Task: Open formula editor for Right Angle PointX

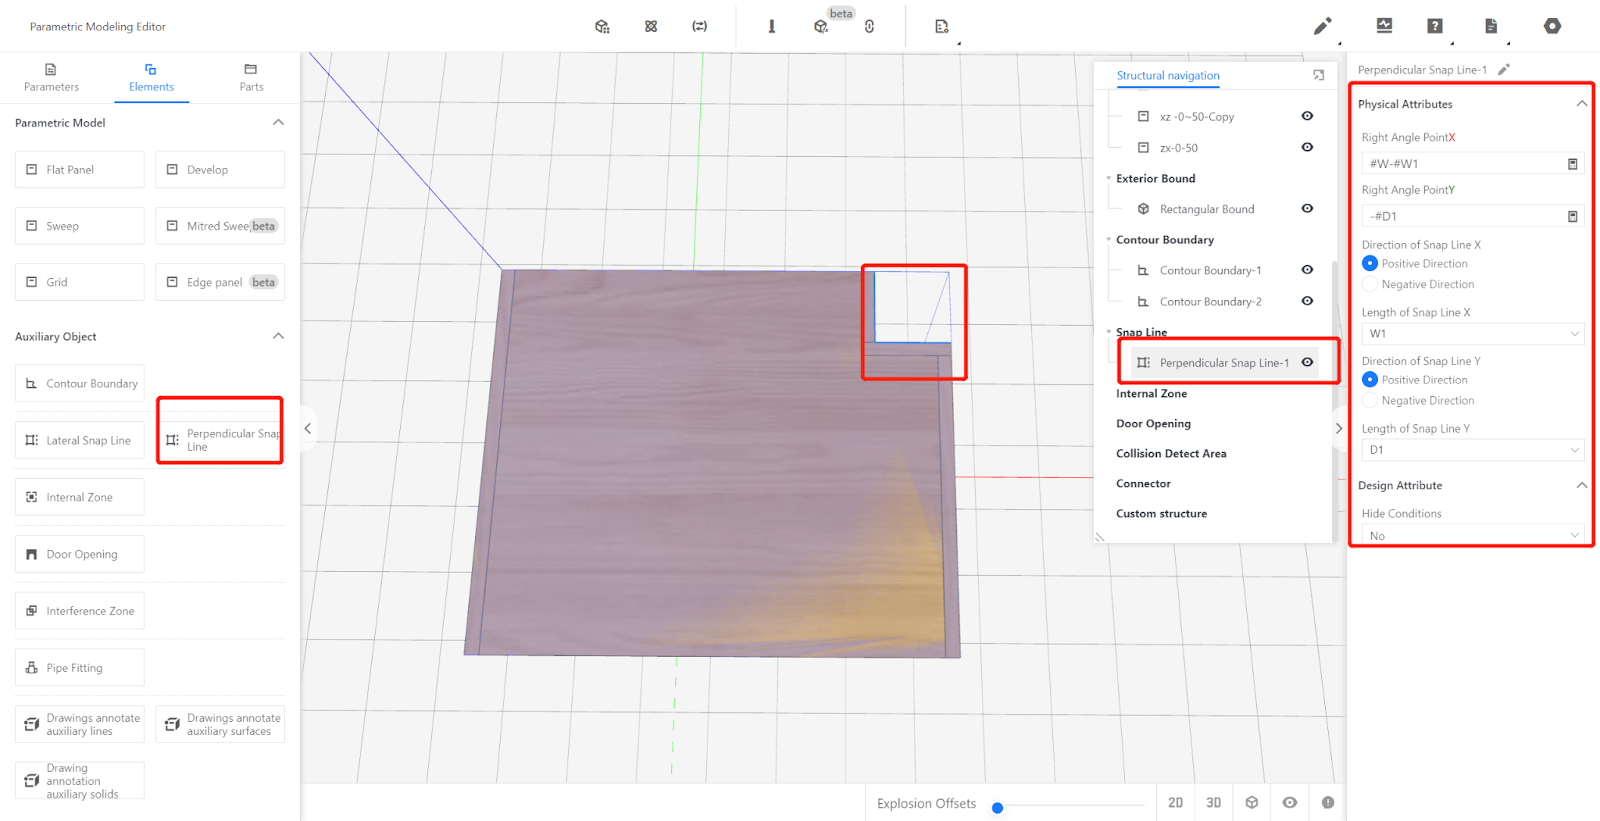Action: (1572, 164)
